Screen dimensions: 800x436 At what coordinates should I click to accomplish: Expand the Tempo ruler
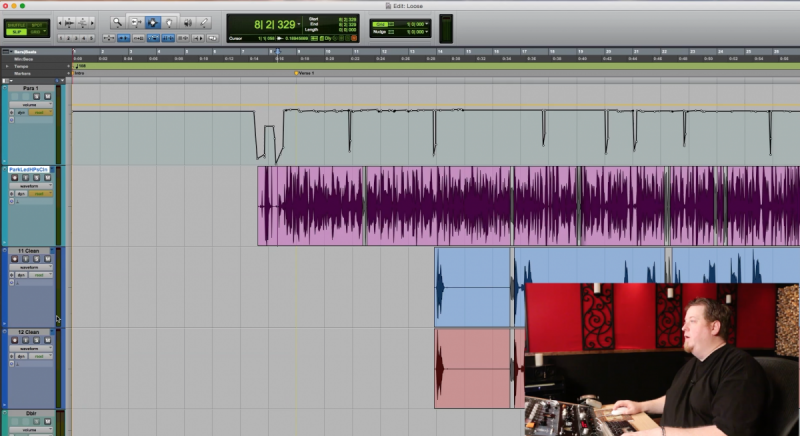point(7,66)
